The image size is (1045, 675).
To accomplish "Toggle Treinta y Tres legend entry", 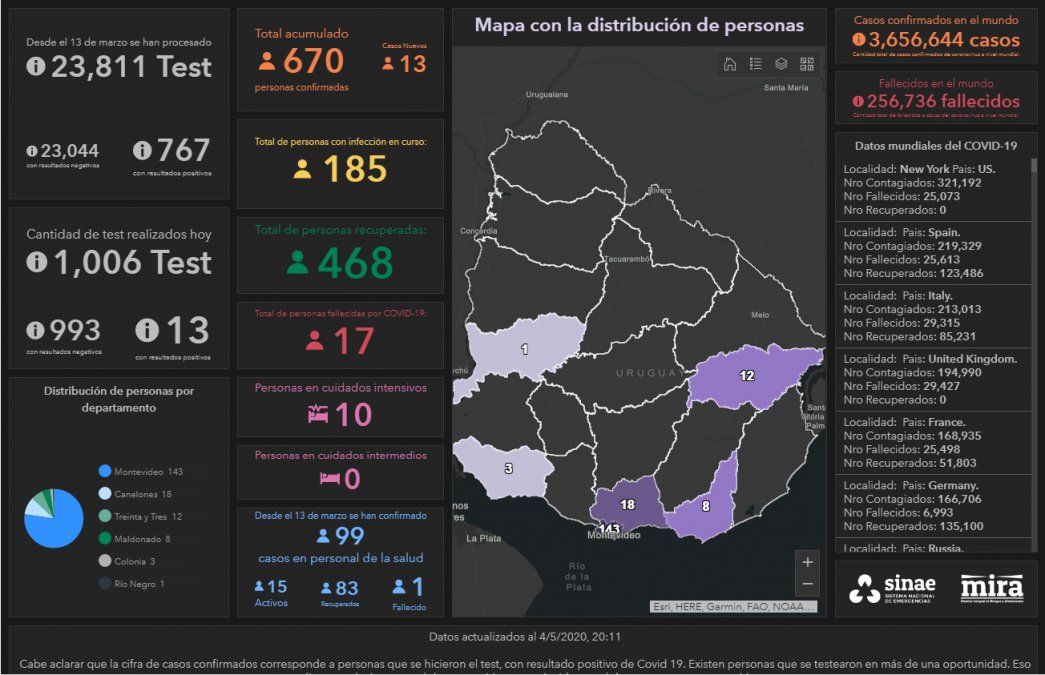I will tap(140, 517).
